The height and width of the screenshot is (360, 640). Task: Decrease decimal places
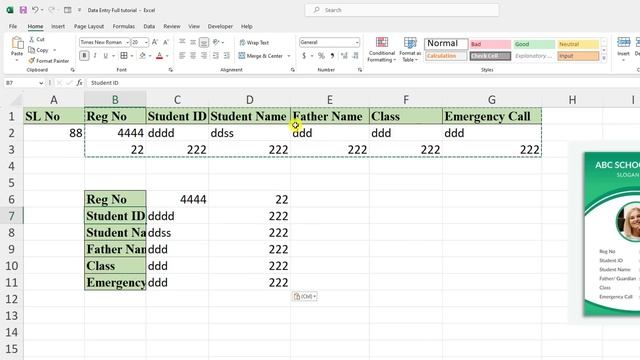(355, 55)
